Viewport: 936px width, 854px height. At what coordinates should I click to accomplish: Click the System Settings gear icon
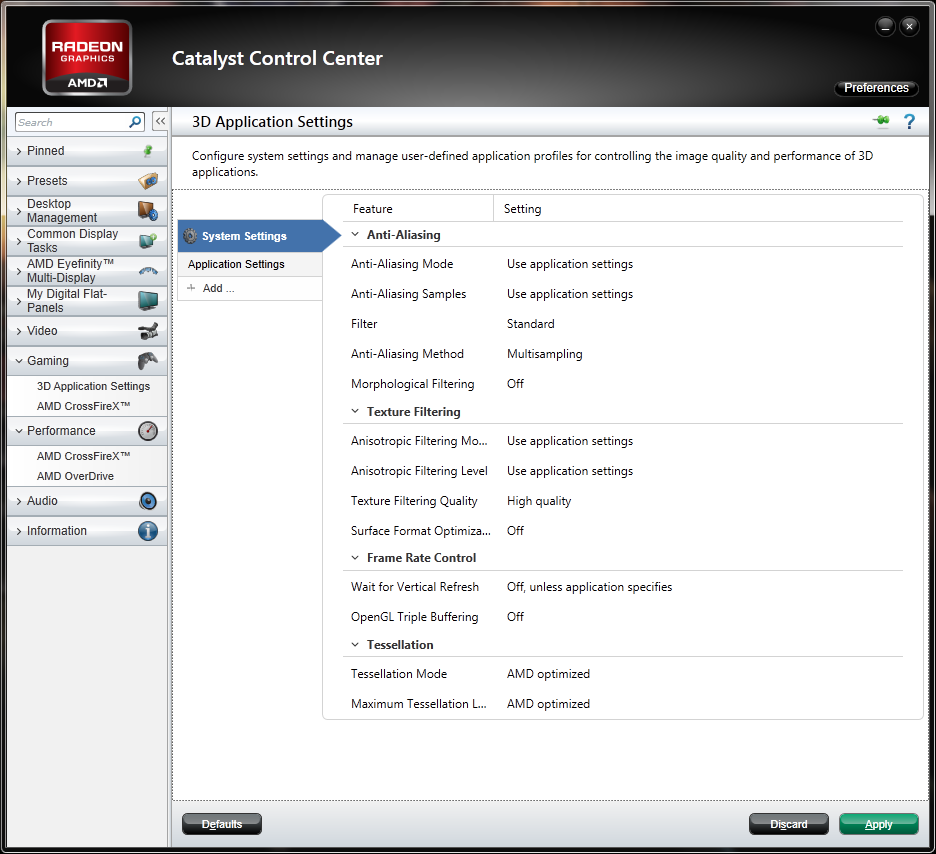(x=190, y=236)
